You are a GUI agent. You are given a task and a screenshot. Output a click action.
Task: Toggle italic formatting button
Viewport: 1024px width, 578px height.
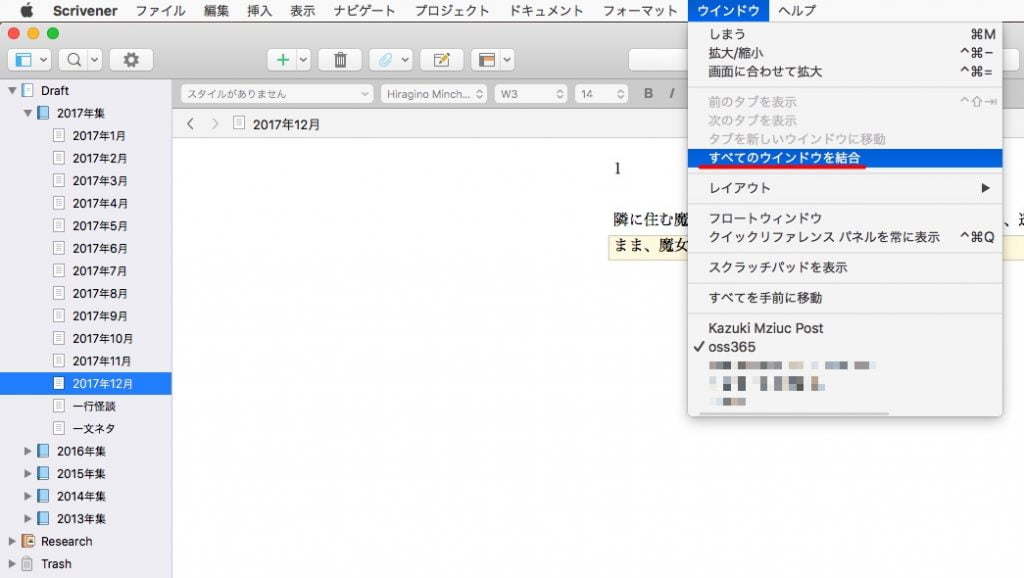point(671,93)
